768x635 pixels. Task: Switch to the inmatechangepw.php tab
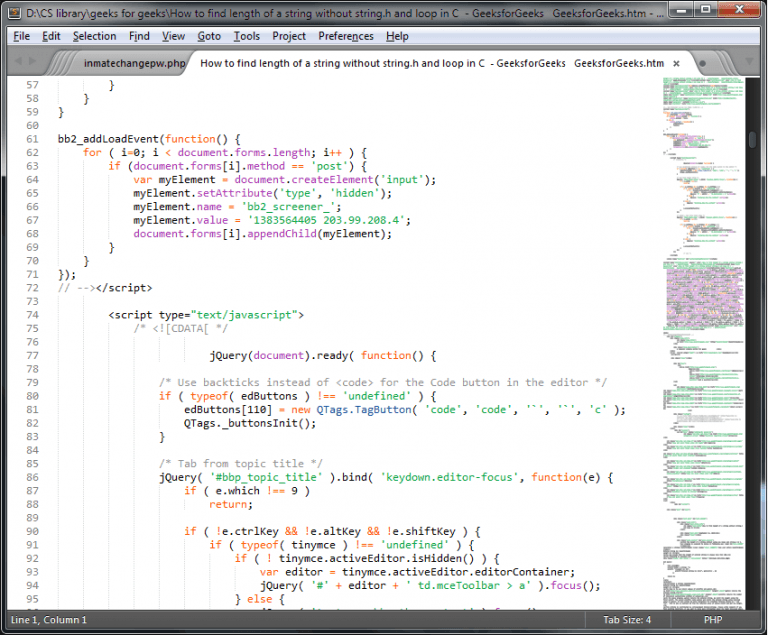click(134, 63)
